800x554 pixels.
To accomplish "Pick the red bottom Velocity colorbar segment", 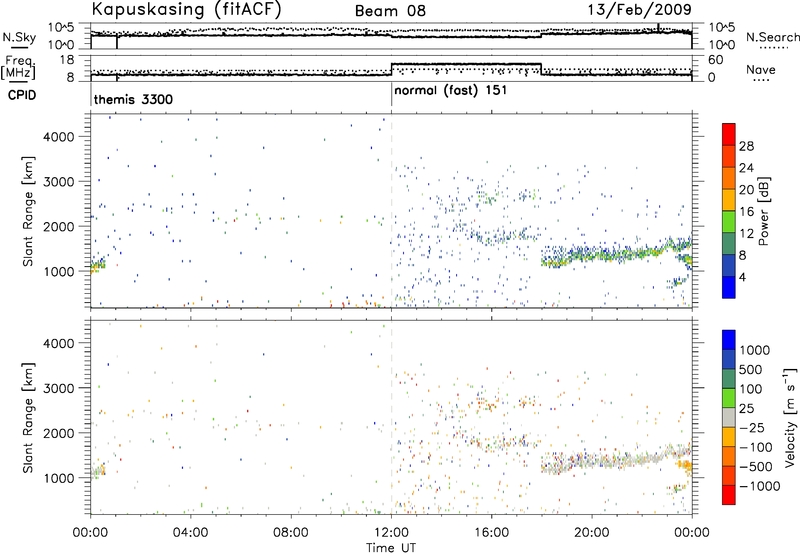I will click(729, 495).
